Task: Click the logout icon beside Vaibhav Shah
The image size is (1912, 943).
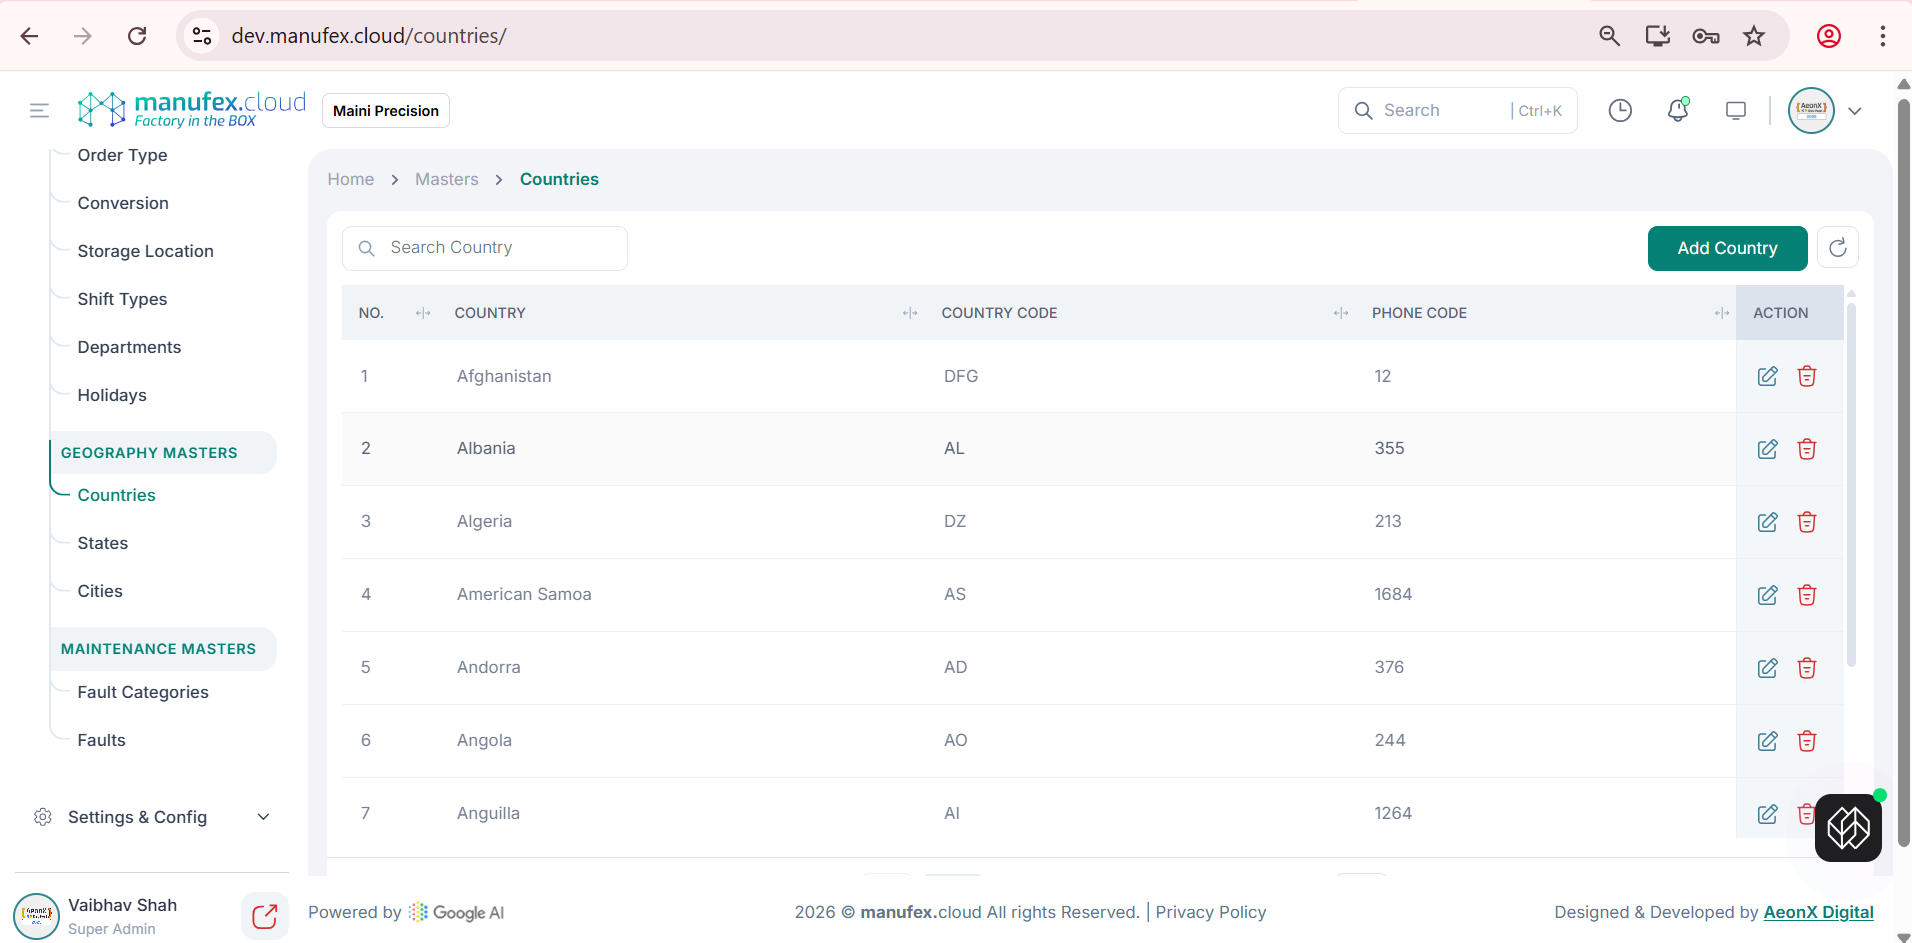Action: tap(264, 916)
